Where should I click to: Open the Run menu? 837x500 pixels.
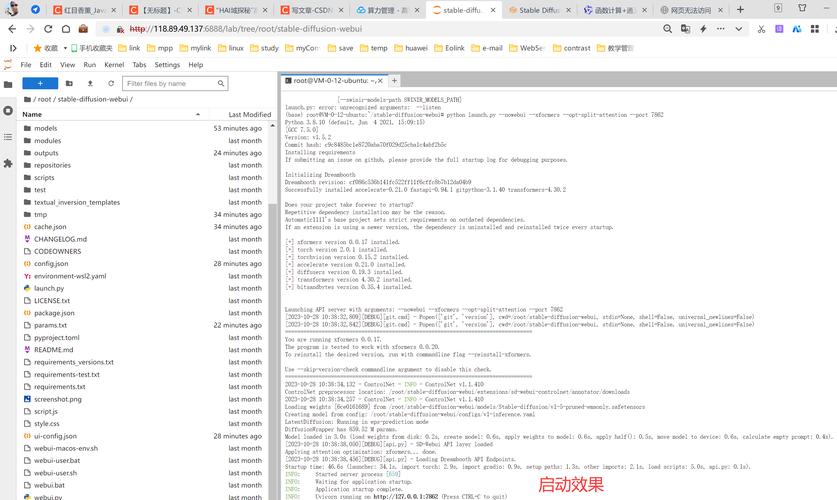pos(90,65)
